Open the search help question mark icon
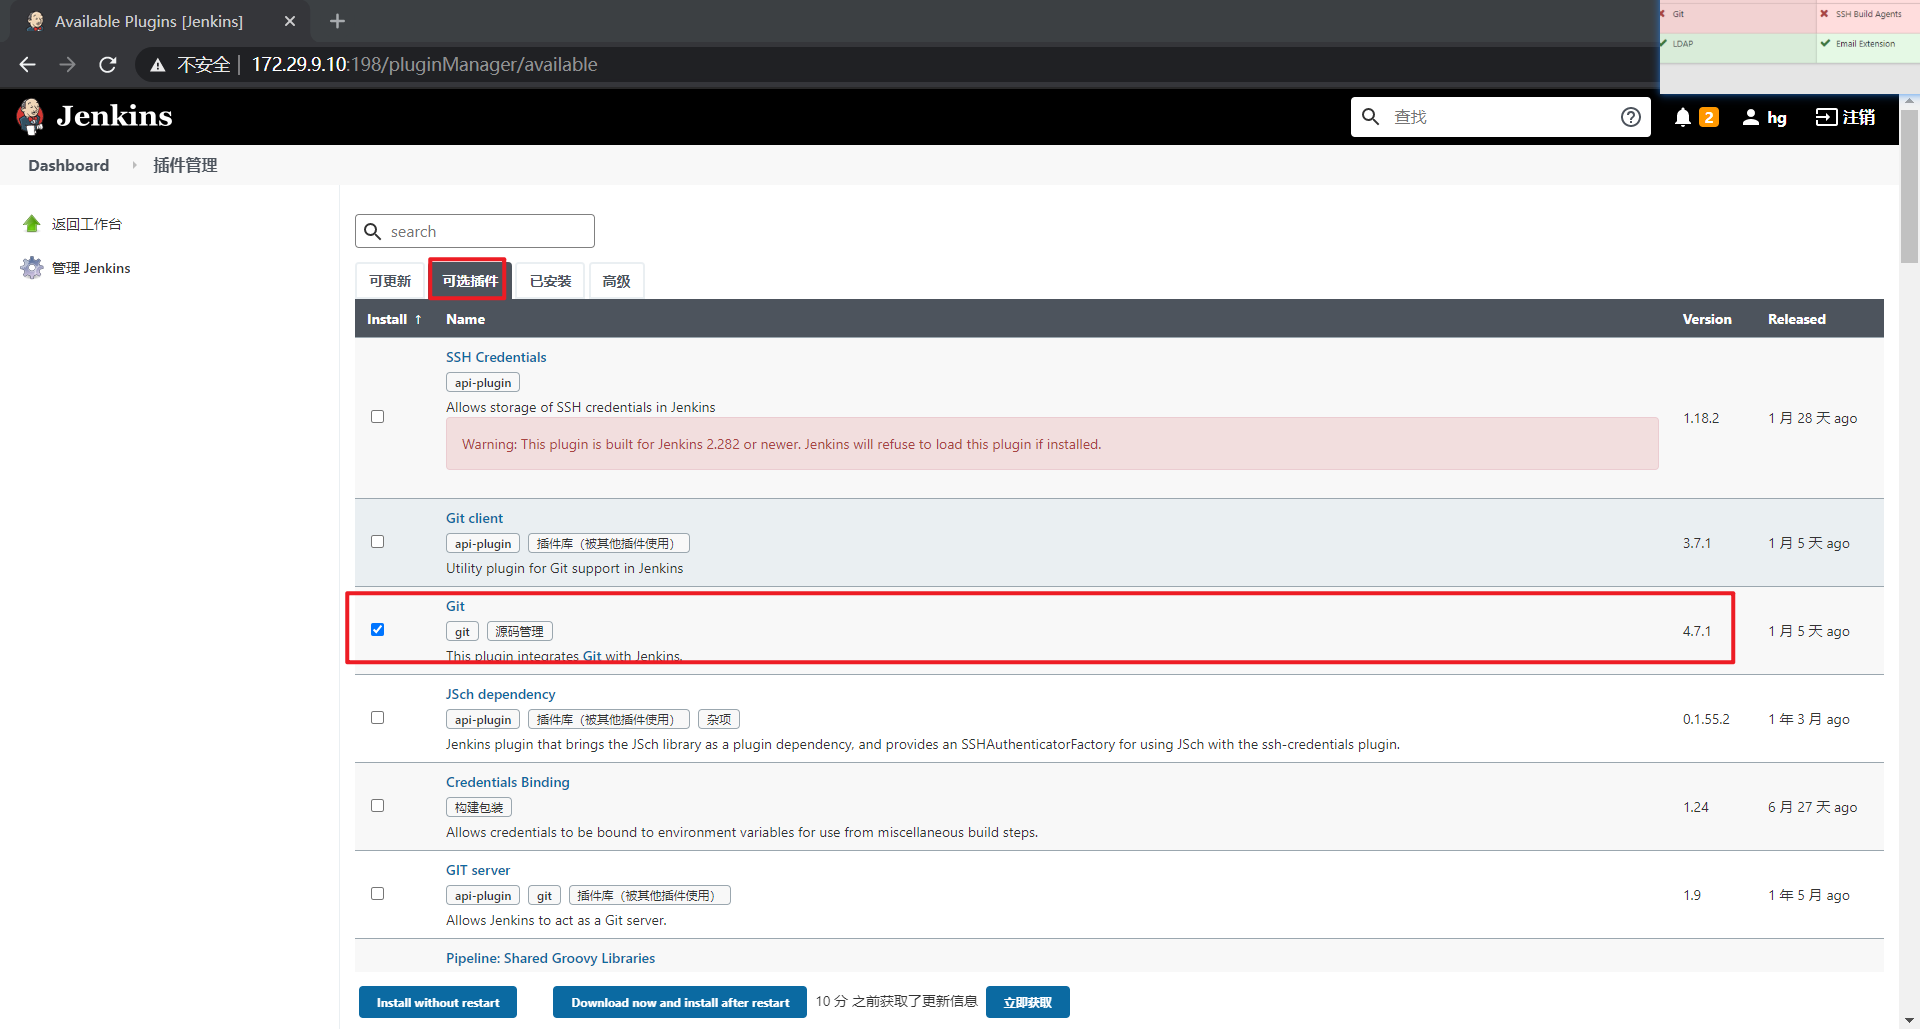This screenshot has height=1029, width=1920. 1631,117
